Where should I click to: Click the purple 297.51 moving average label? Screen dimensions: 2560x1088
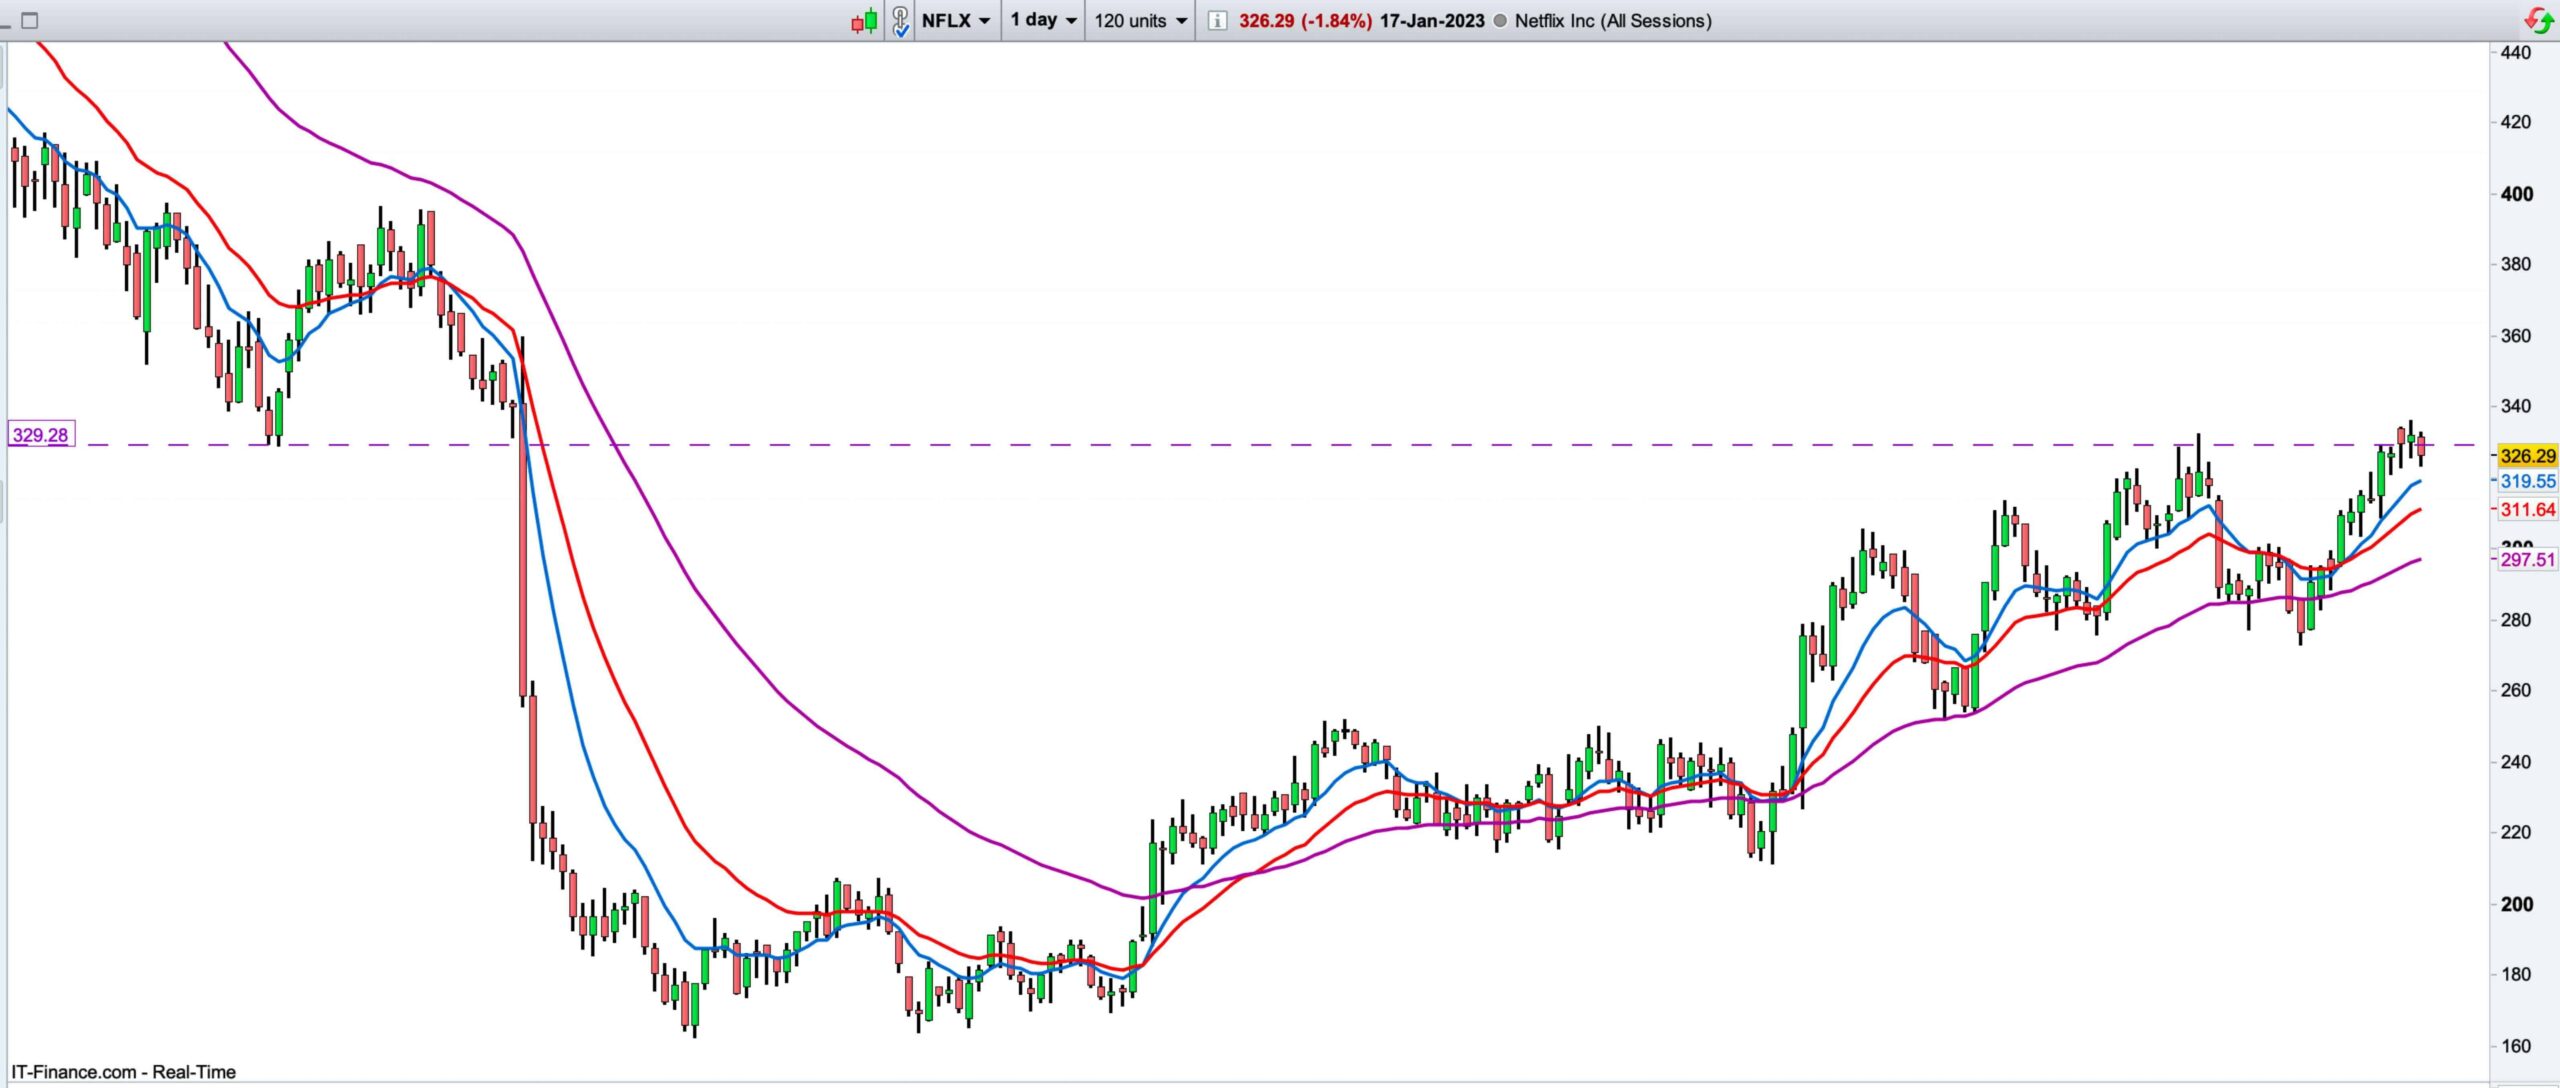click(2527, 559)
